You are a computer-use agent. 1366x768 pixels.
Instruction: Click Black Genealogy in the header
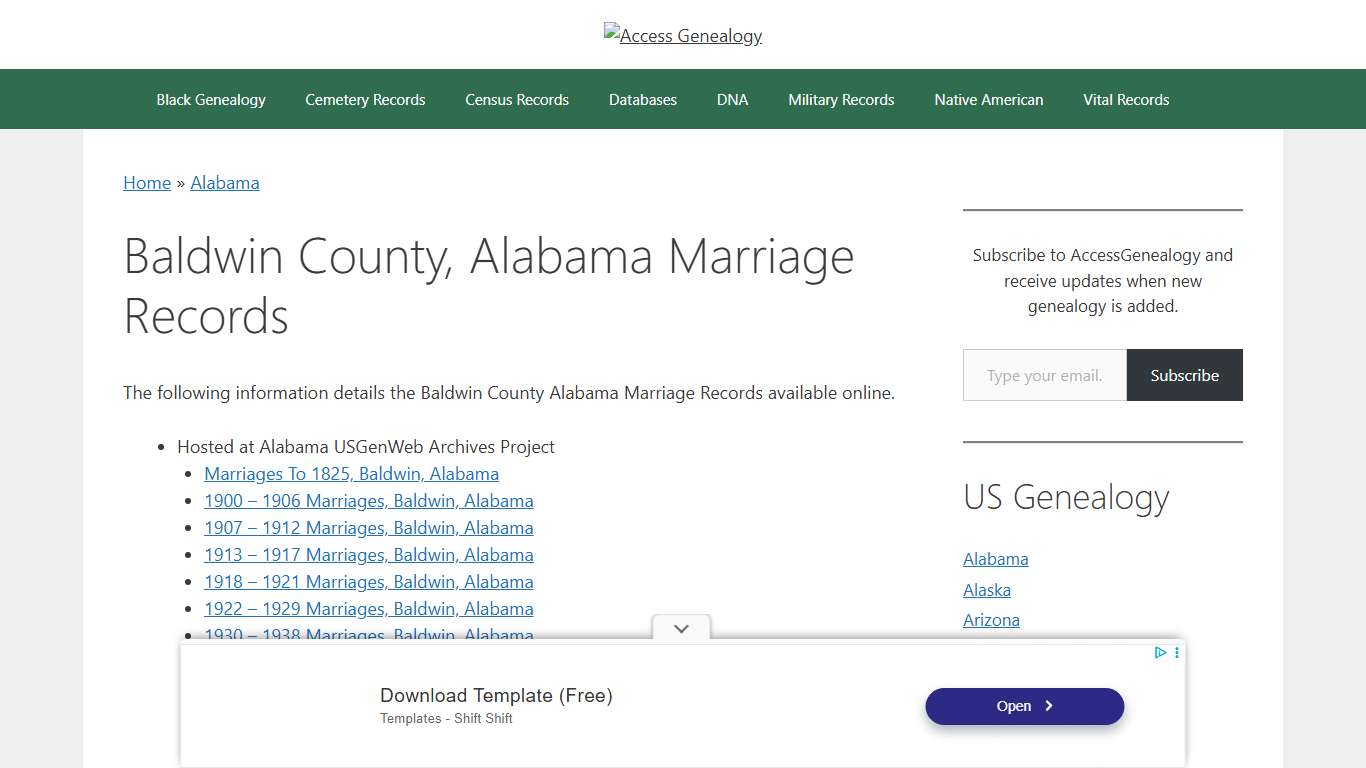[x=210, y=99]
